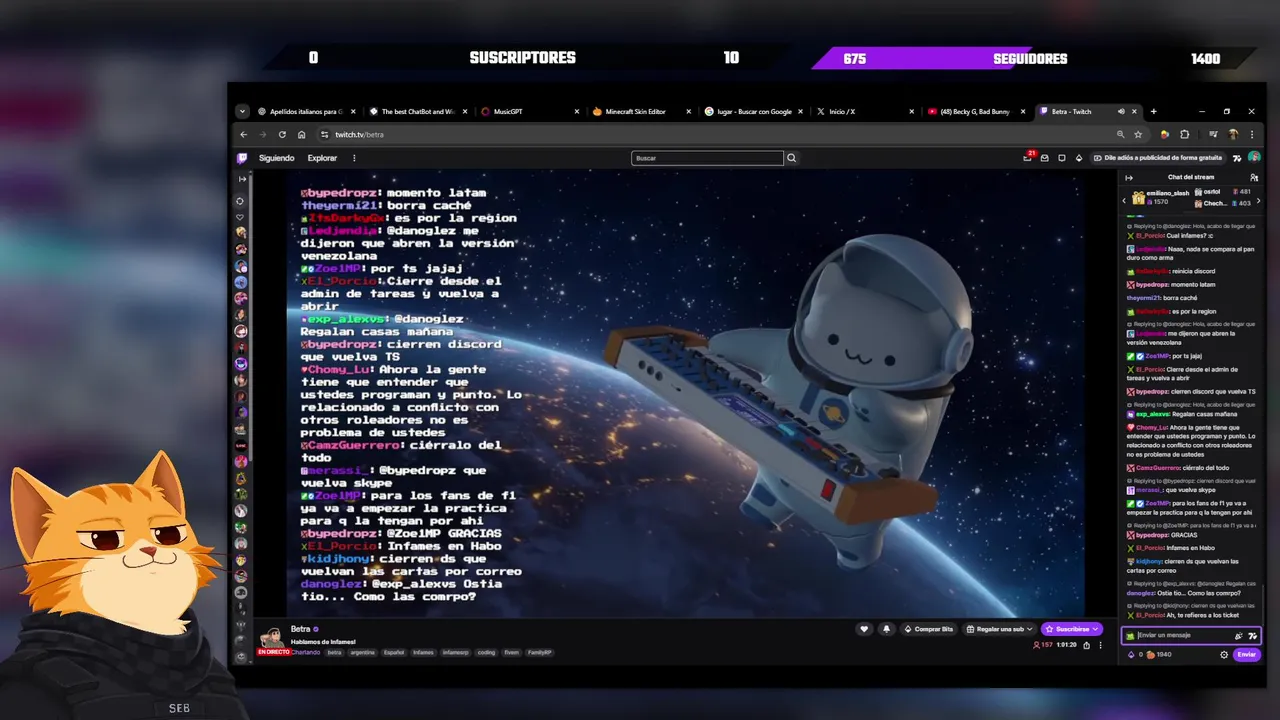1280x720 pixels.
Task: Open the Bits diamond icon in header
Action: point(1079,158)
